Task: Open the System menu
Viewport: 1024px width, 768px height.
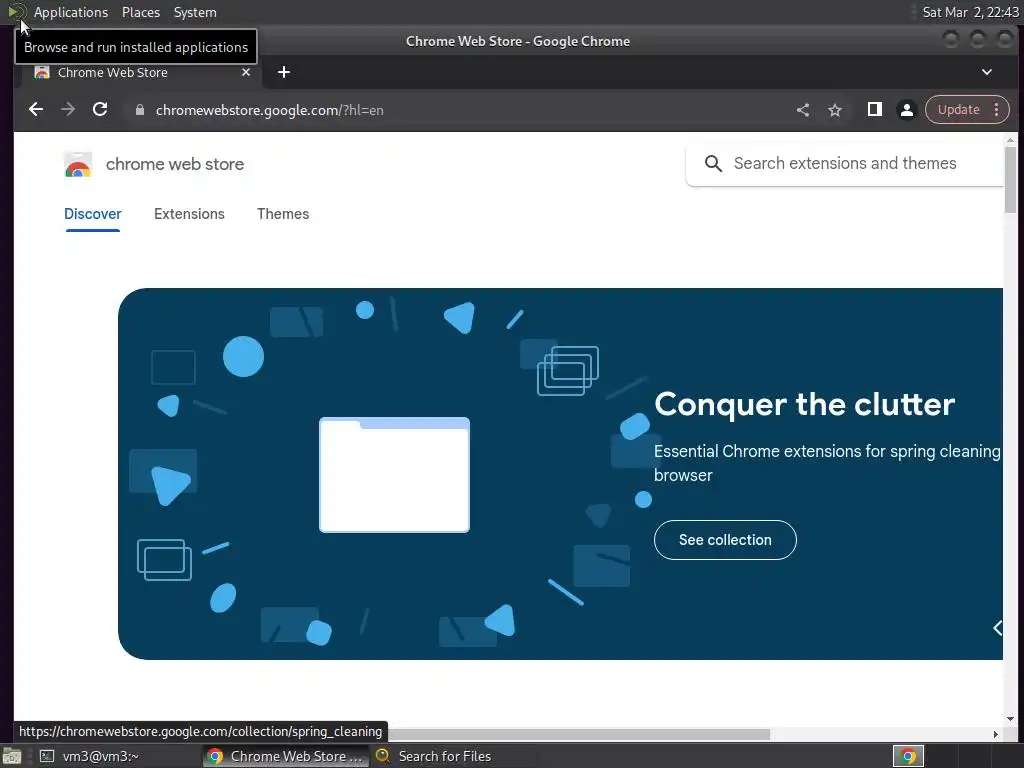Action: [x=195, y=12]
